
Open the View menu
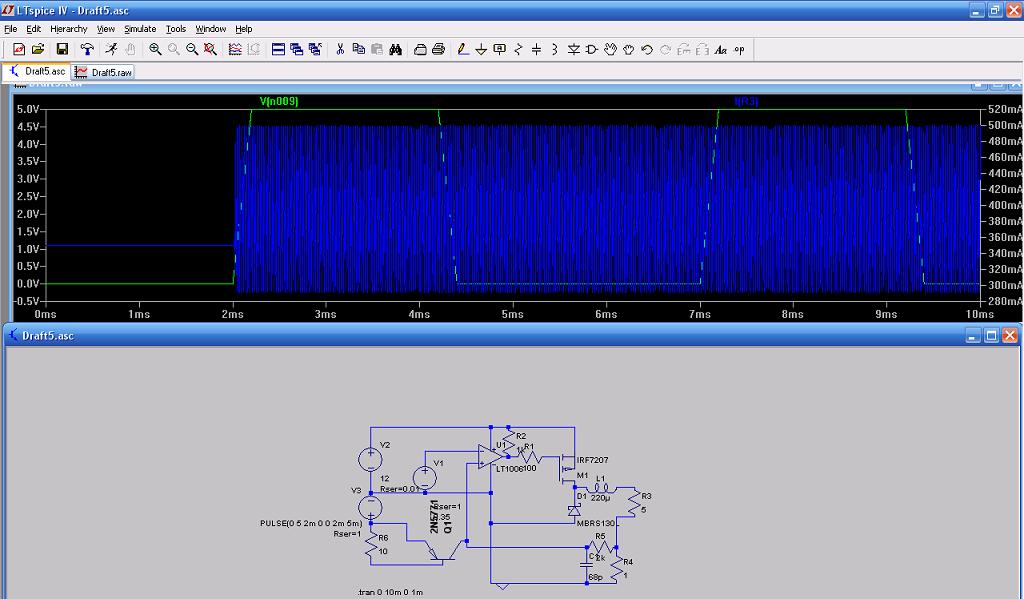[x=106, y=29]
